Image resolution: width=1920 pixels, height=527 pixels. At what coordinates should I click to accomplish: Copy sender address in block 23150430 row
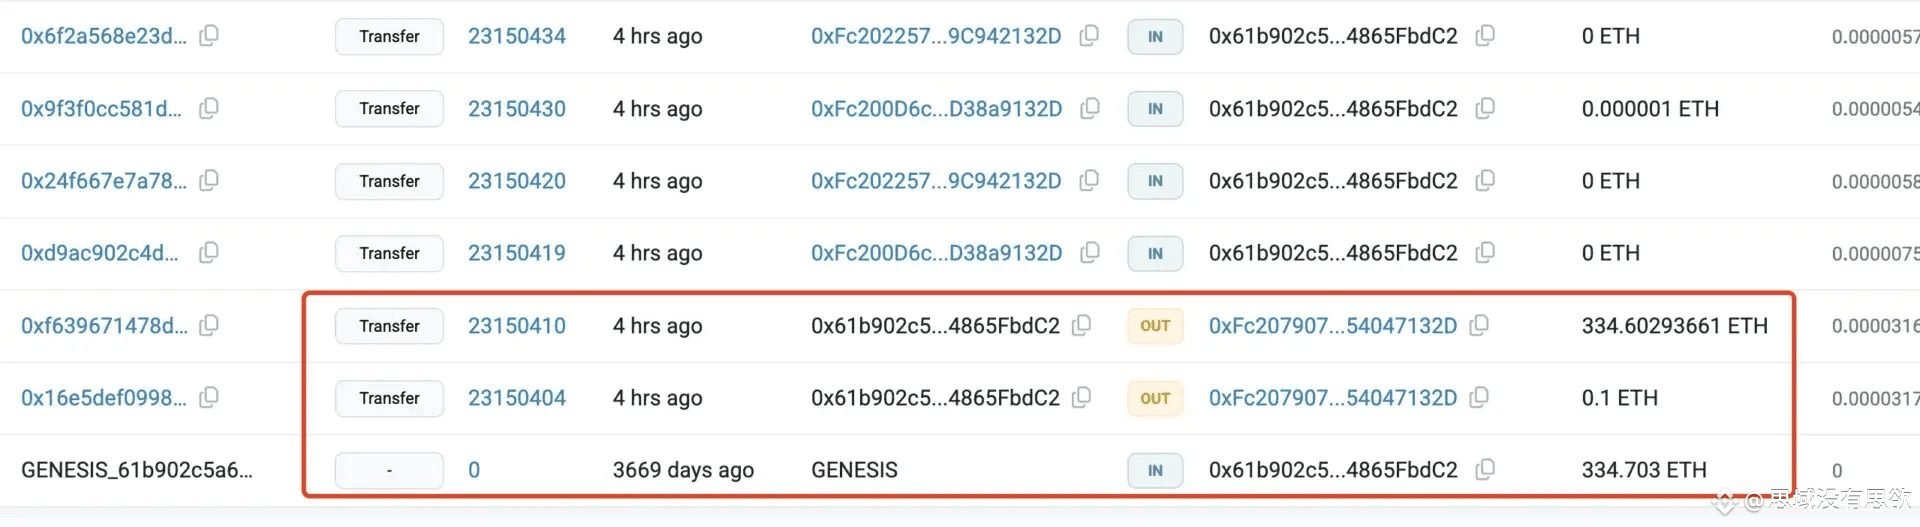tap(1090, 108)
